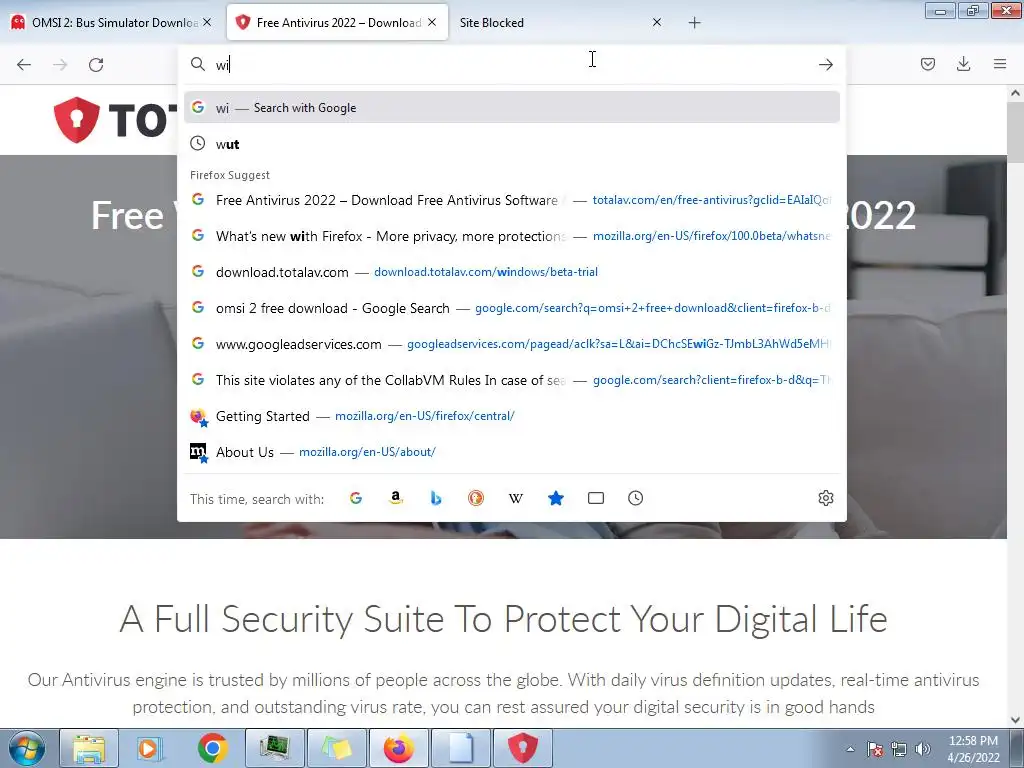Screen dimensions: 1024x768
Task: Open the Windows Start menu orb
Action: tap(27, 748)
